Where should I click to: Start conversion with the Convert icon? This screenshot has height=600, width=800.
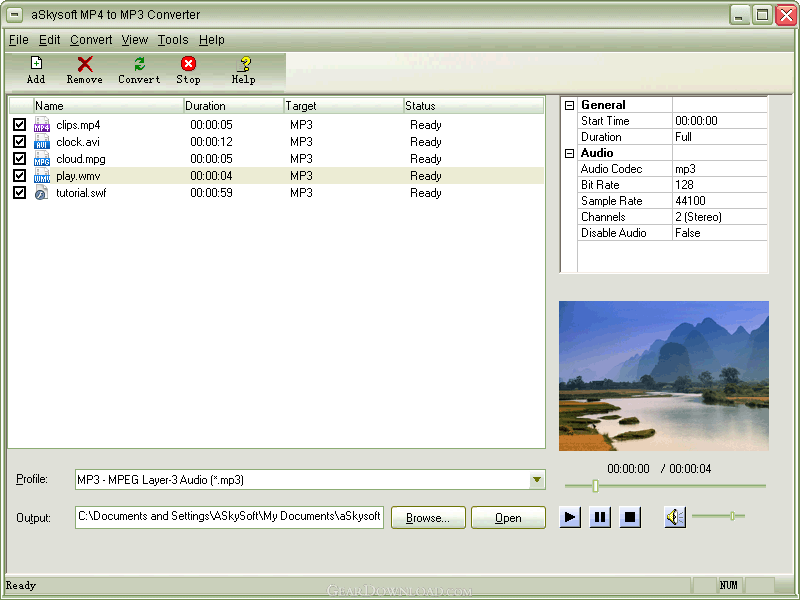coord(139,70)
